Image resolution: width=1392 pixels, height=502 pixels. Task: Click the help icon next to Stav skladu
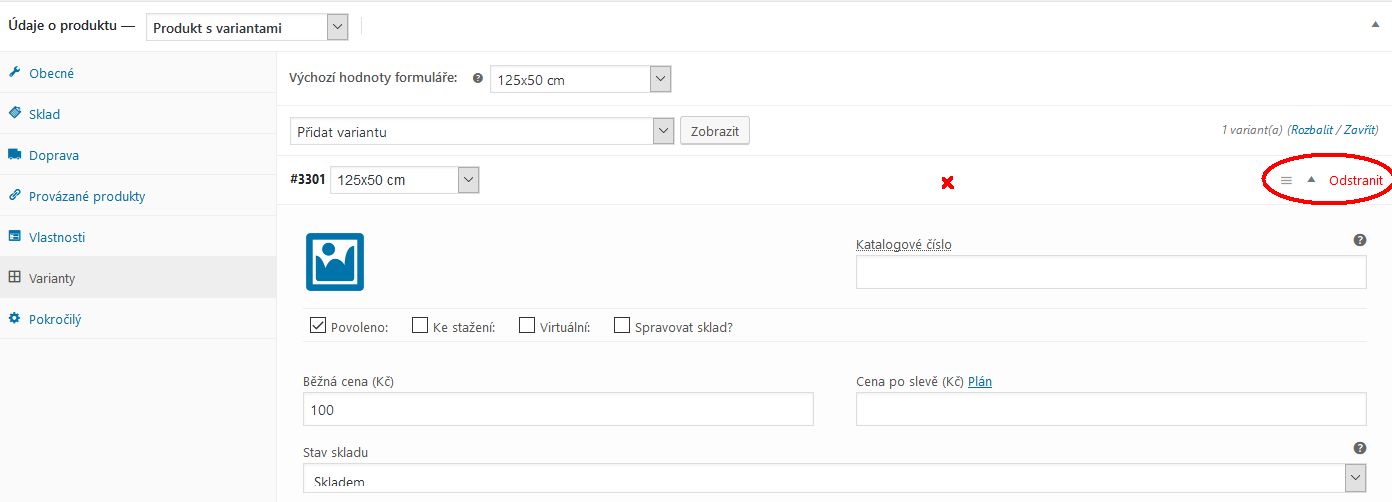[1359, 448]
